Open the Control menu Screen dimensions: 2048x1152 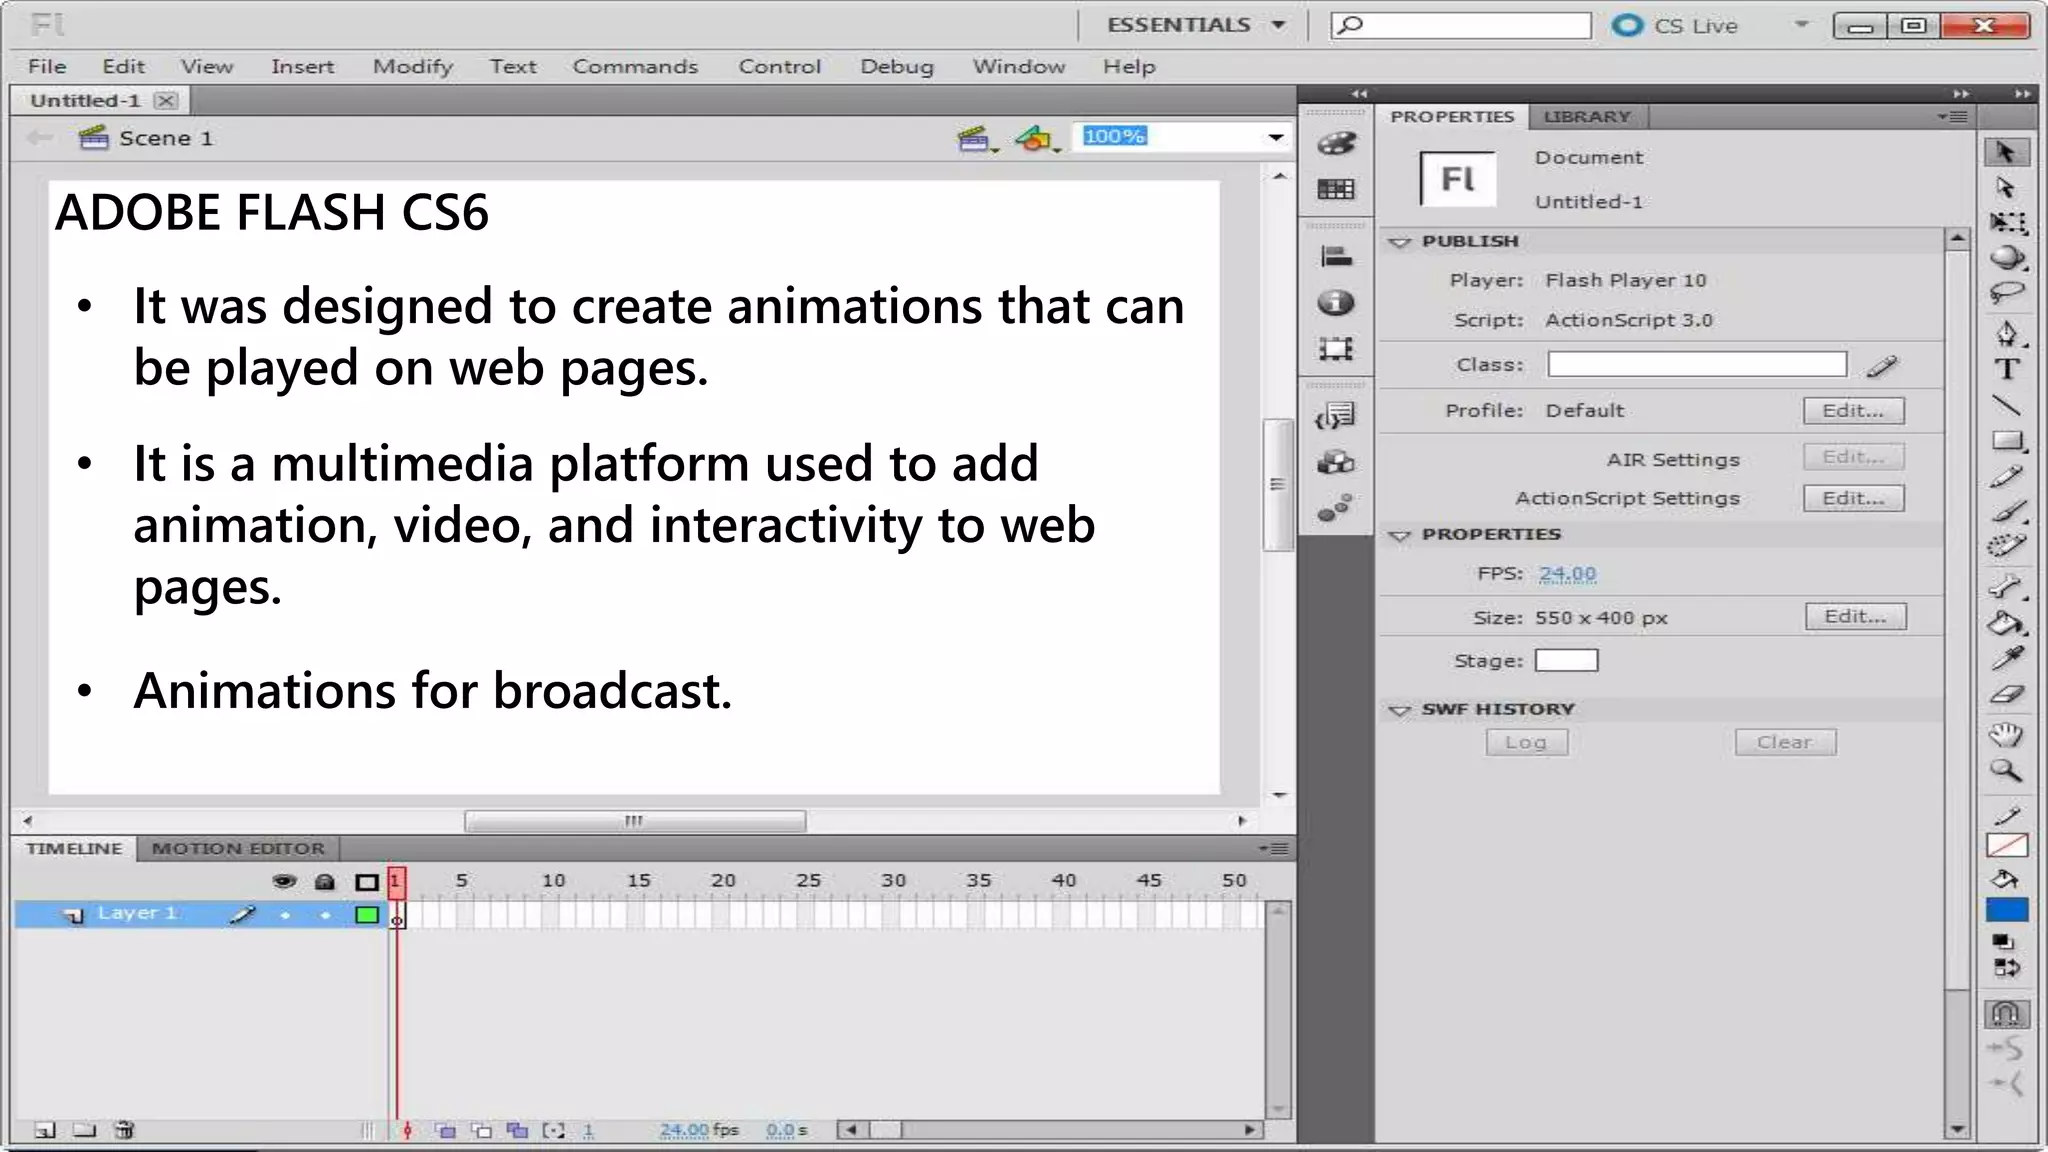[x=779, y=66]
